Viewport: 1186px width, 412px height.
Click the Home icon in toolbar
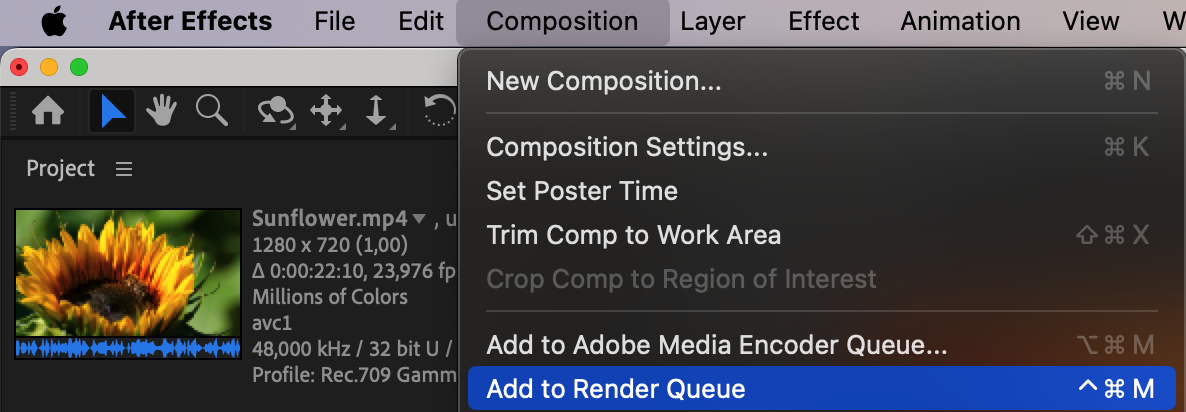(49, 111)
